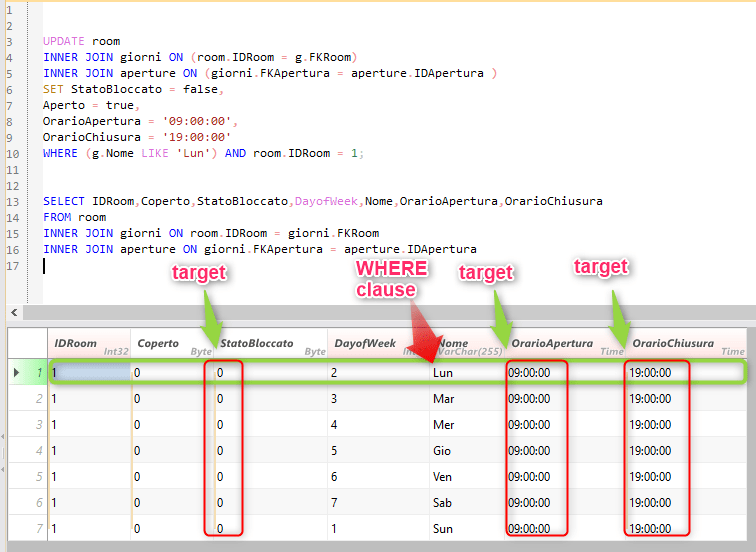
Task: Sort by the DayofWeek column header
Action: (x=378, y=344)
